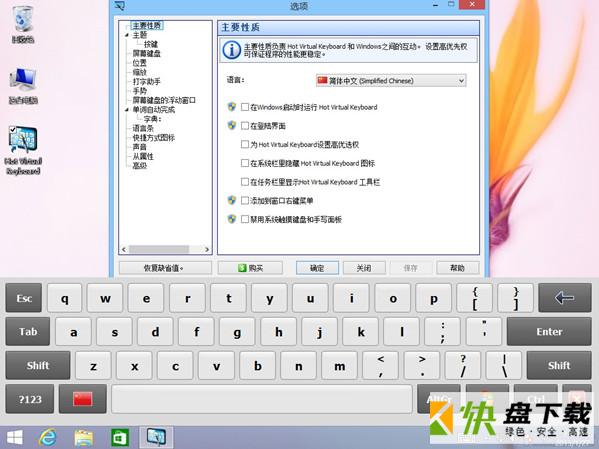Click the 关闭 close button

(x=364, y=268)
